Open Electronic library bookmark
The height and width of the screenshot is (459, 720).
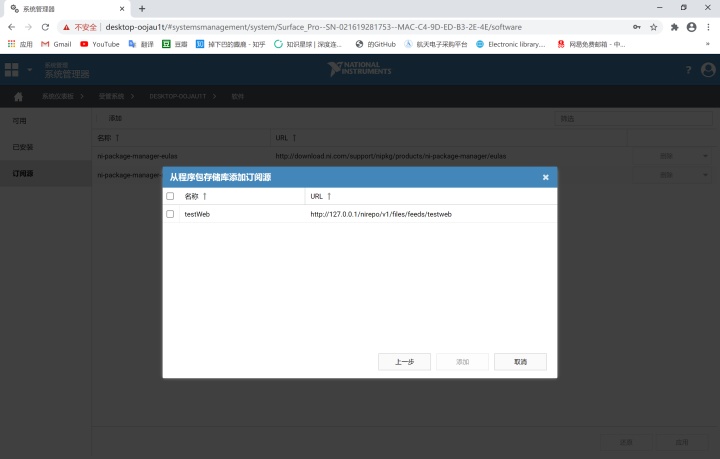point(511,44)
